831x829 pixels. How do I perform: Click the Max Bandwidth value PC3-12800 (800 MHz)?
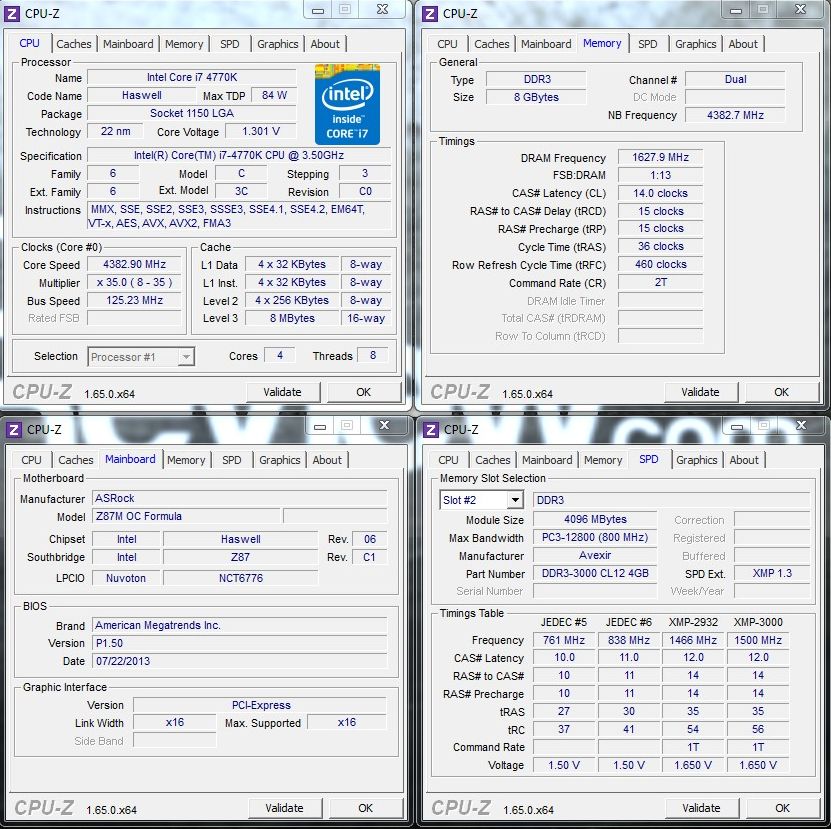coord(595,537)
